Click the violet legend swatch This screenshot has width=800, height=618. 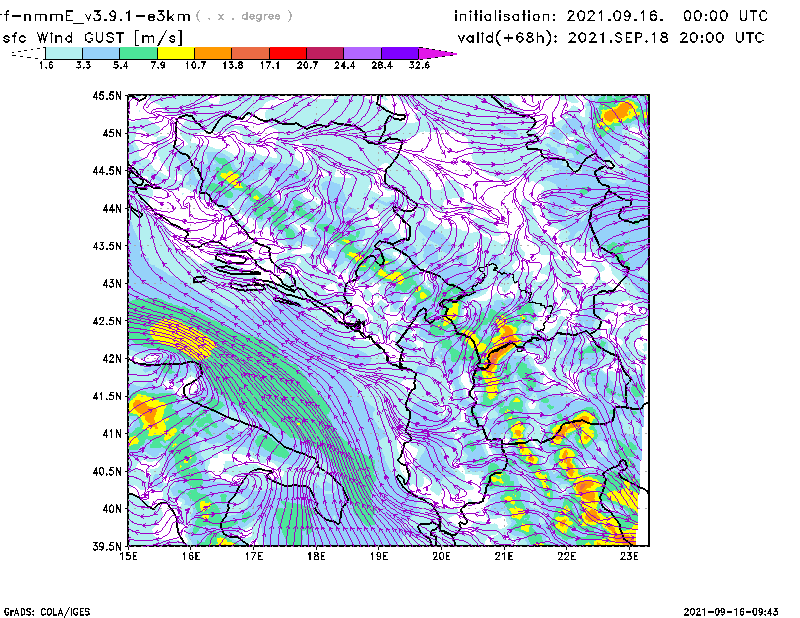point(400,53)
